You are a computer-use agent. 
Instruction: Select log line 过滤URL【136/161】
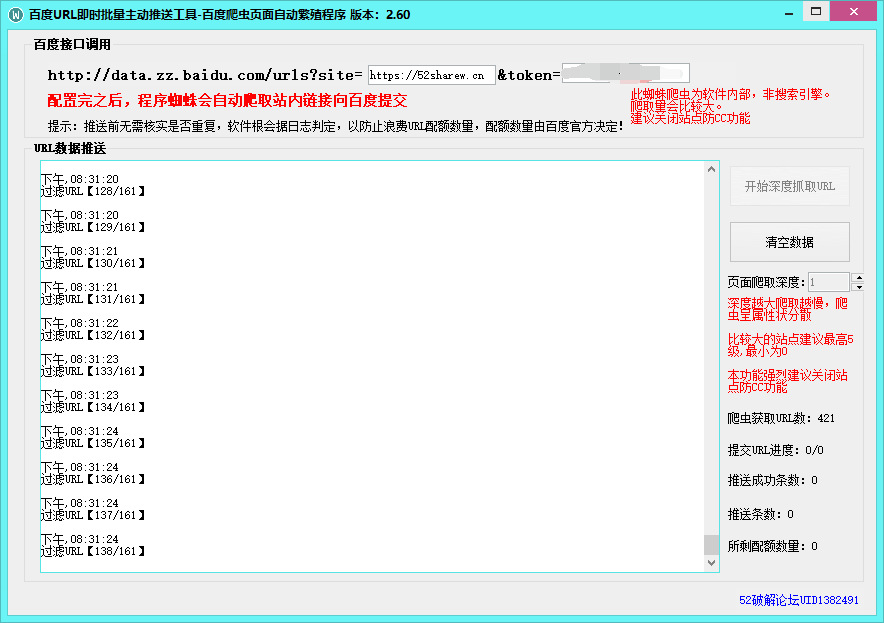[x=93, y=479]
